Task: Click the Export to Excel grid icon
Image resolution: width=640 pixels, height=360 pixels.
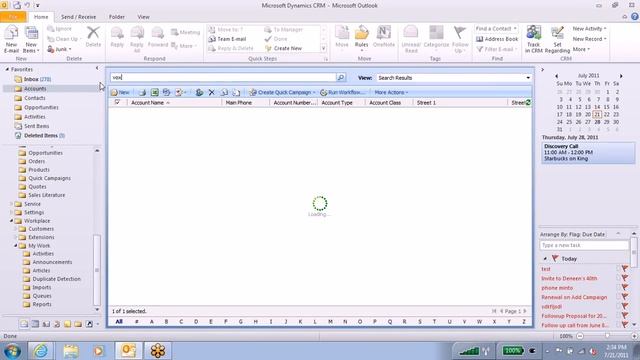Action: click(154, 92)
